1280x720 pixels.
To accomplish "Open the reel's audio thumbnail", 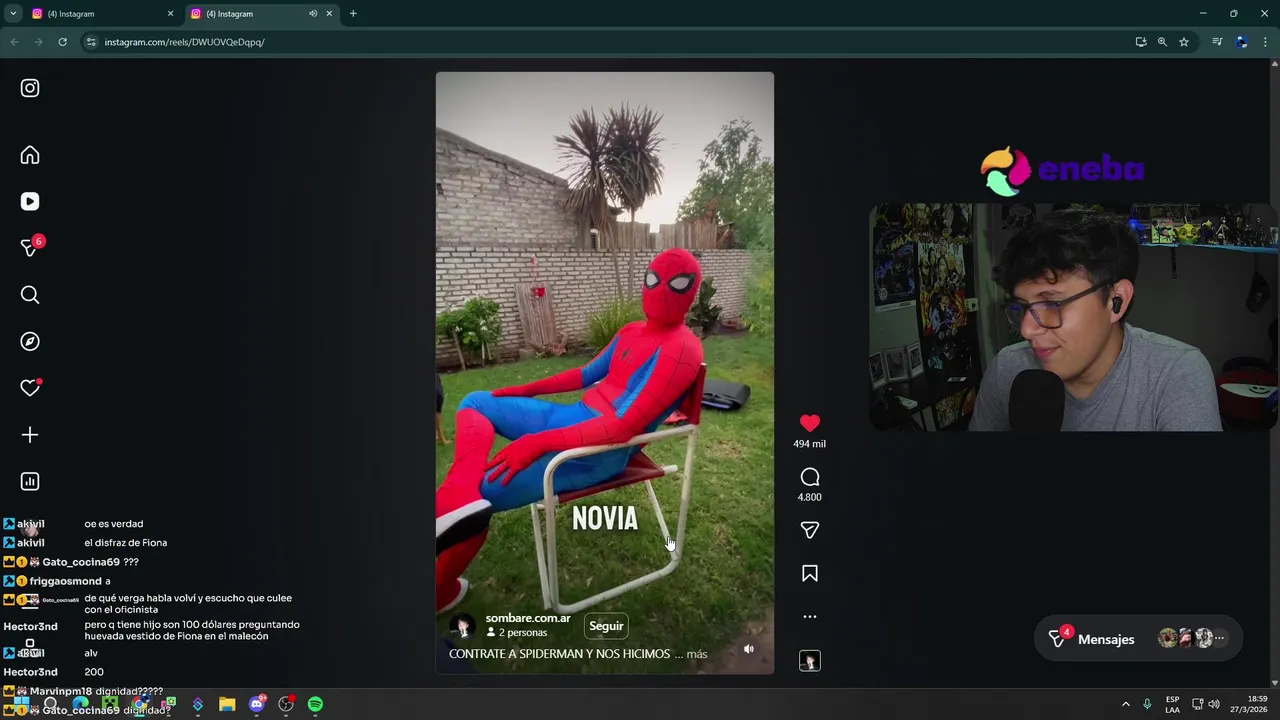I will (810, 661).
